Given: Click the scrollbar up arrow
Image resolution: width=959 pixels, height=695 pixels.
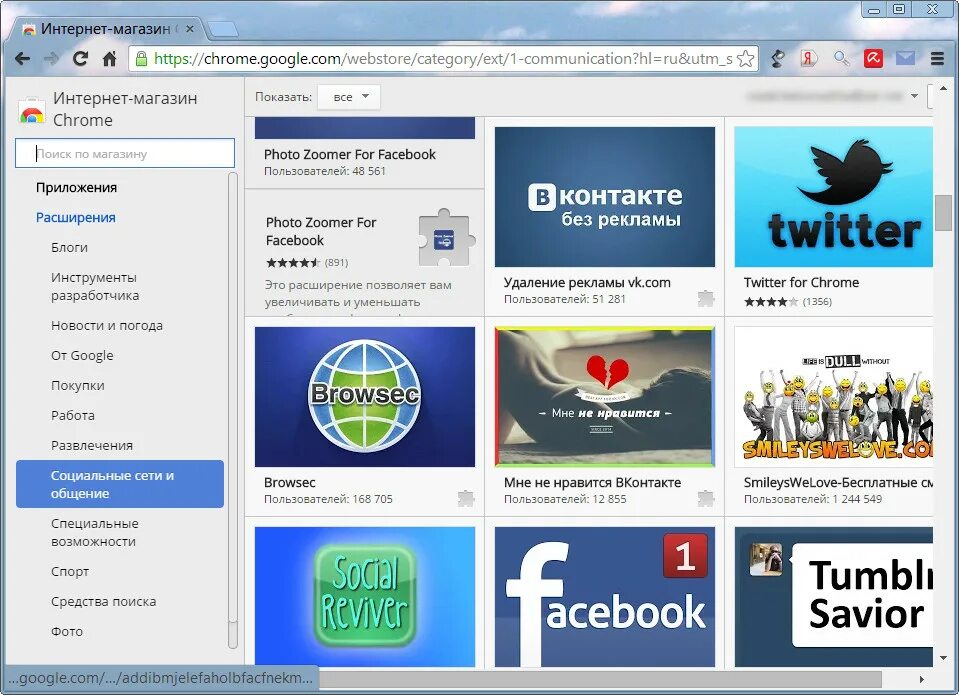Looking at the screenshot, I should (942, 89).
